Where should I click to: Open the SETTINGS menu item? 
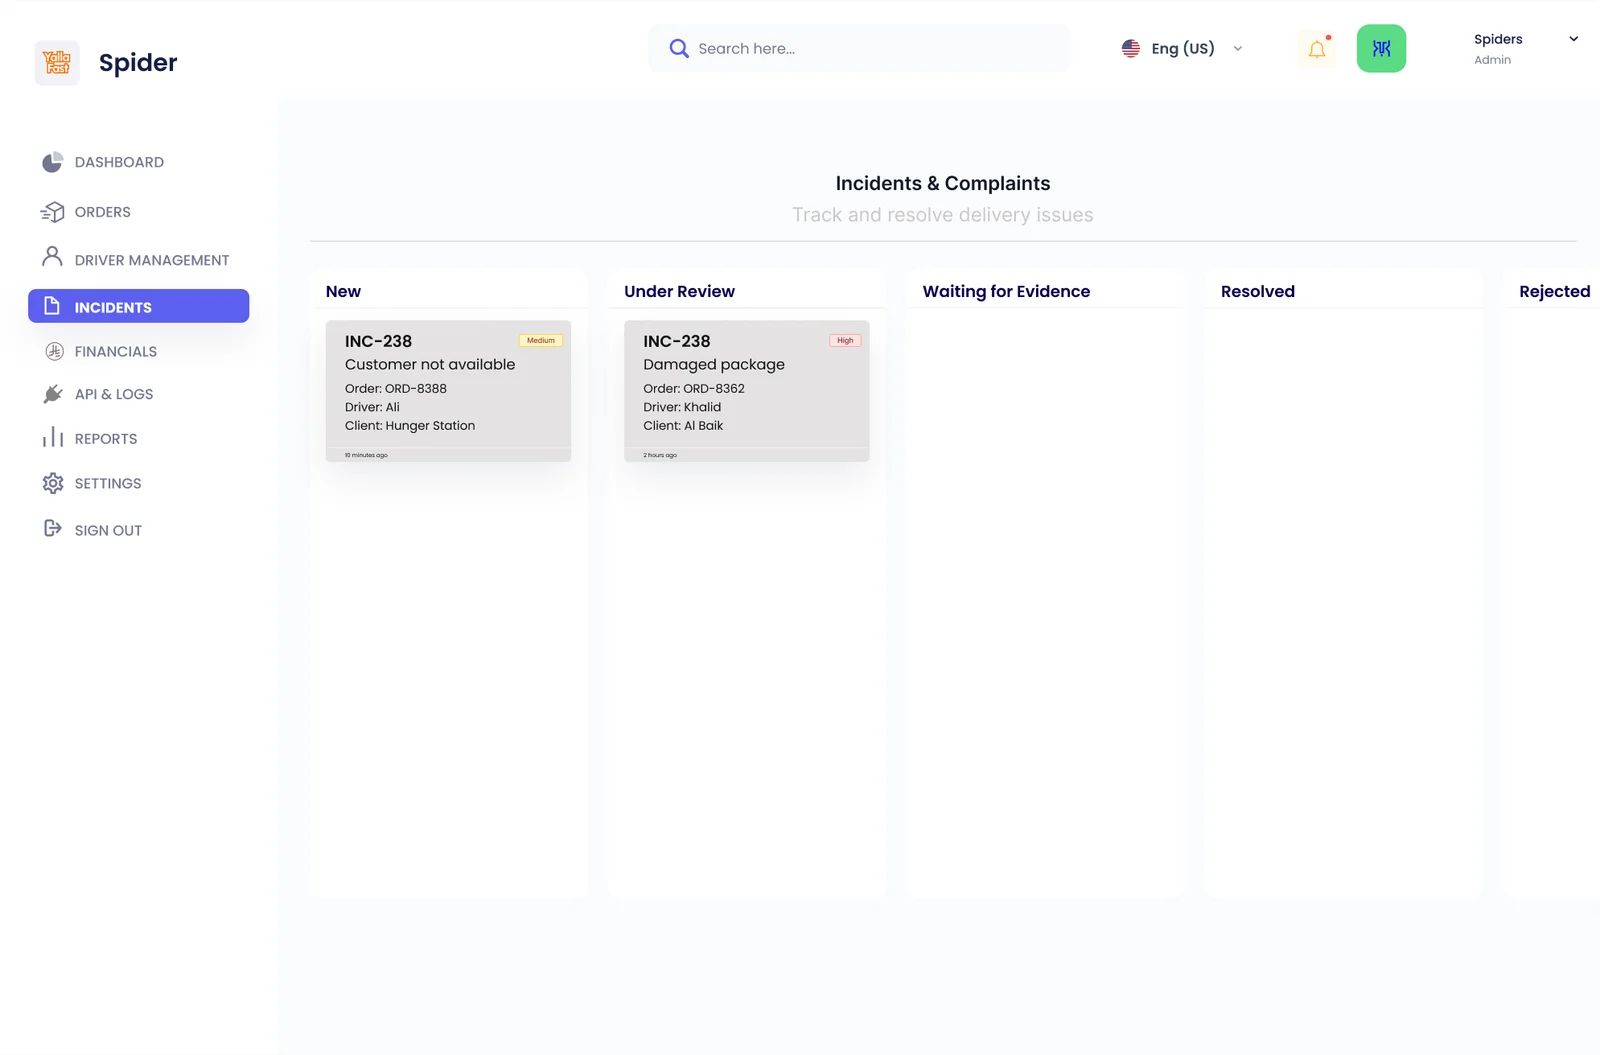108,483
